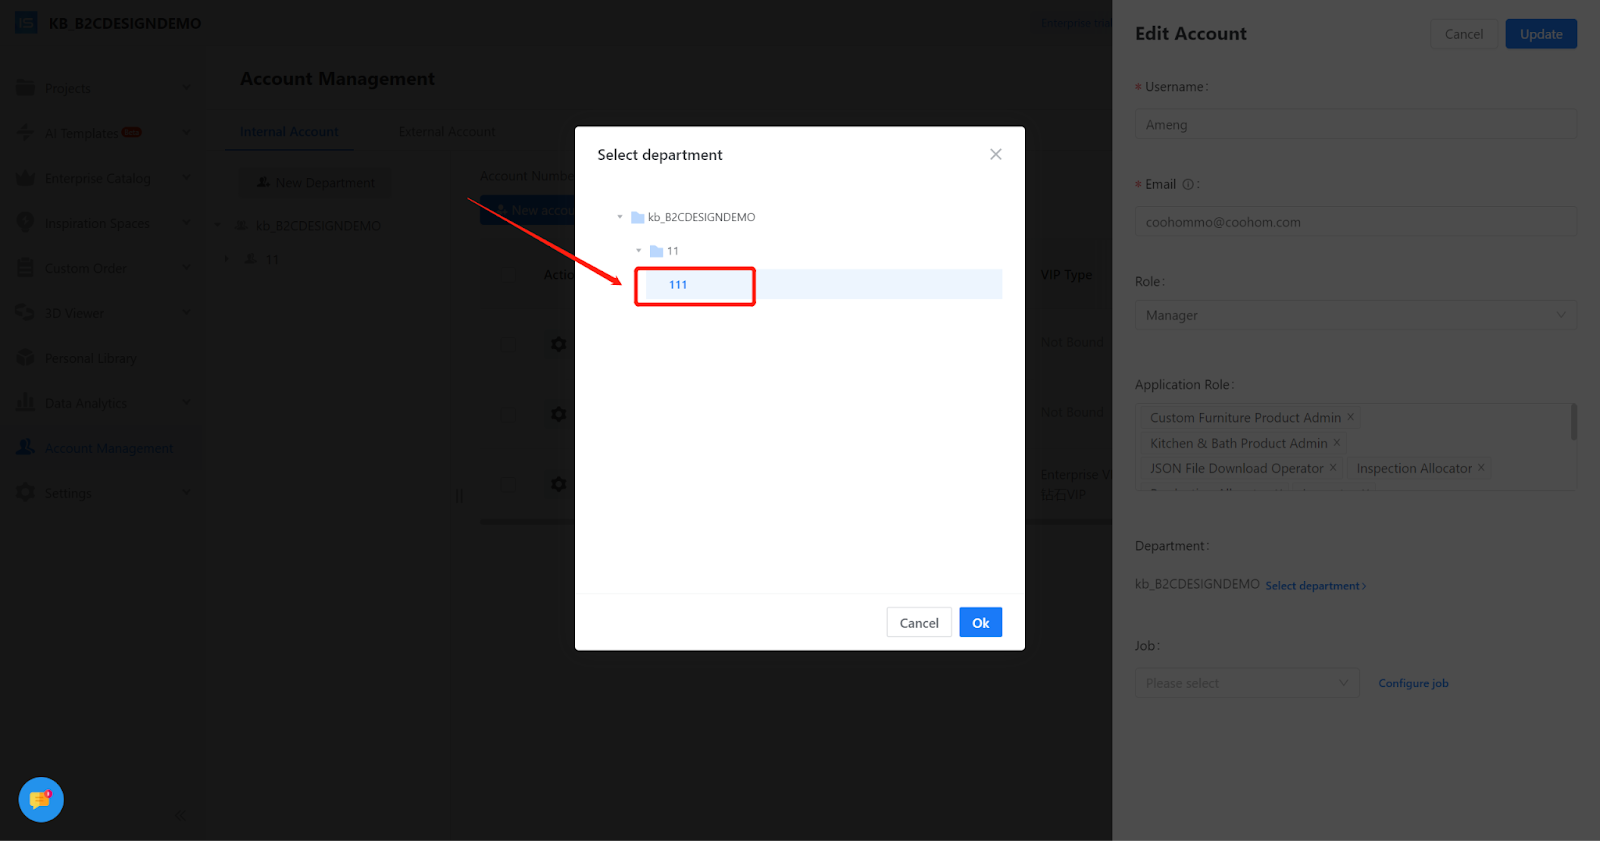
Task: Click Update in the Edit Account panel
Action: (1541, 34)
